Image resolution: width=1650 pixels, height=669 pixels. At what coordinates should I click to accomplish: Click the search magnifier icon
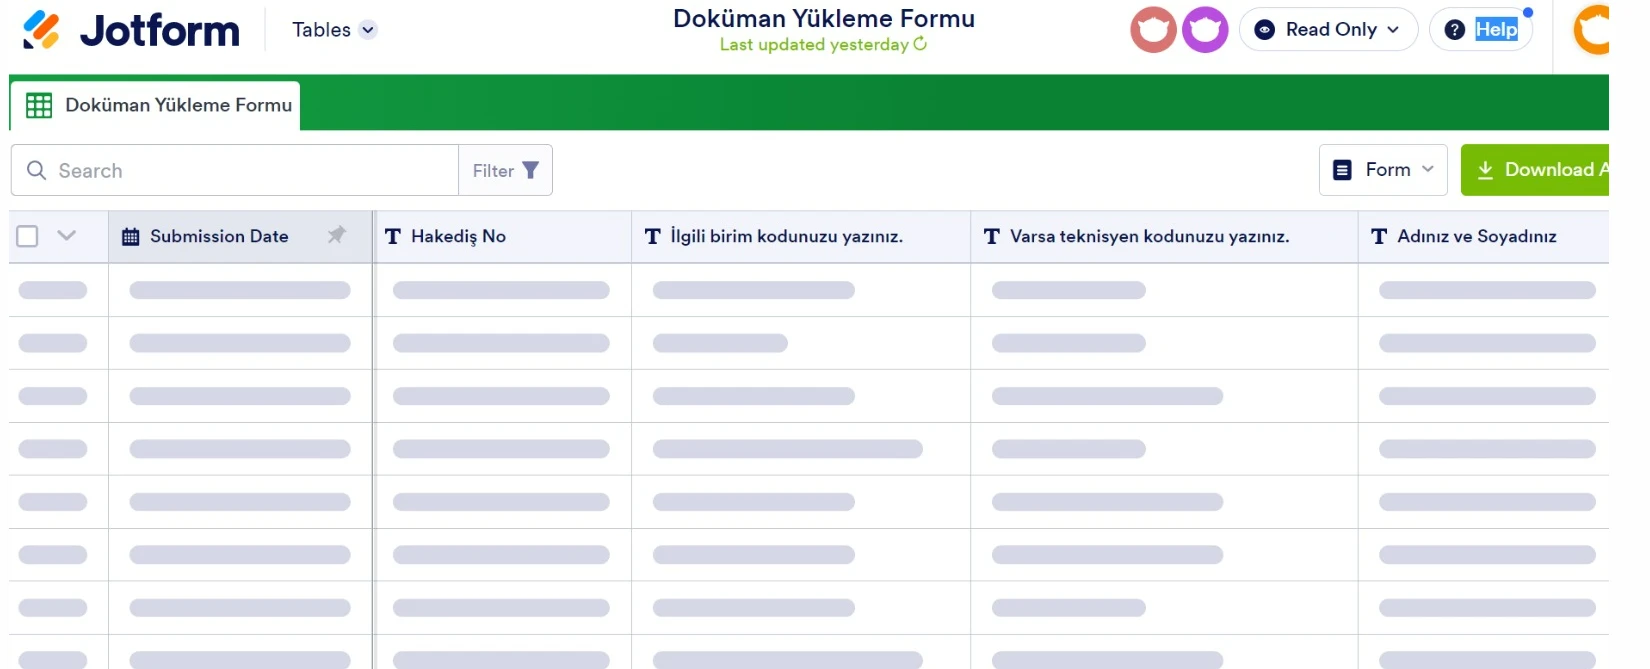click(x=36, y=170)
